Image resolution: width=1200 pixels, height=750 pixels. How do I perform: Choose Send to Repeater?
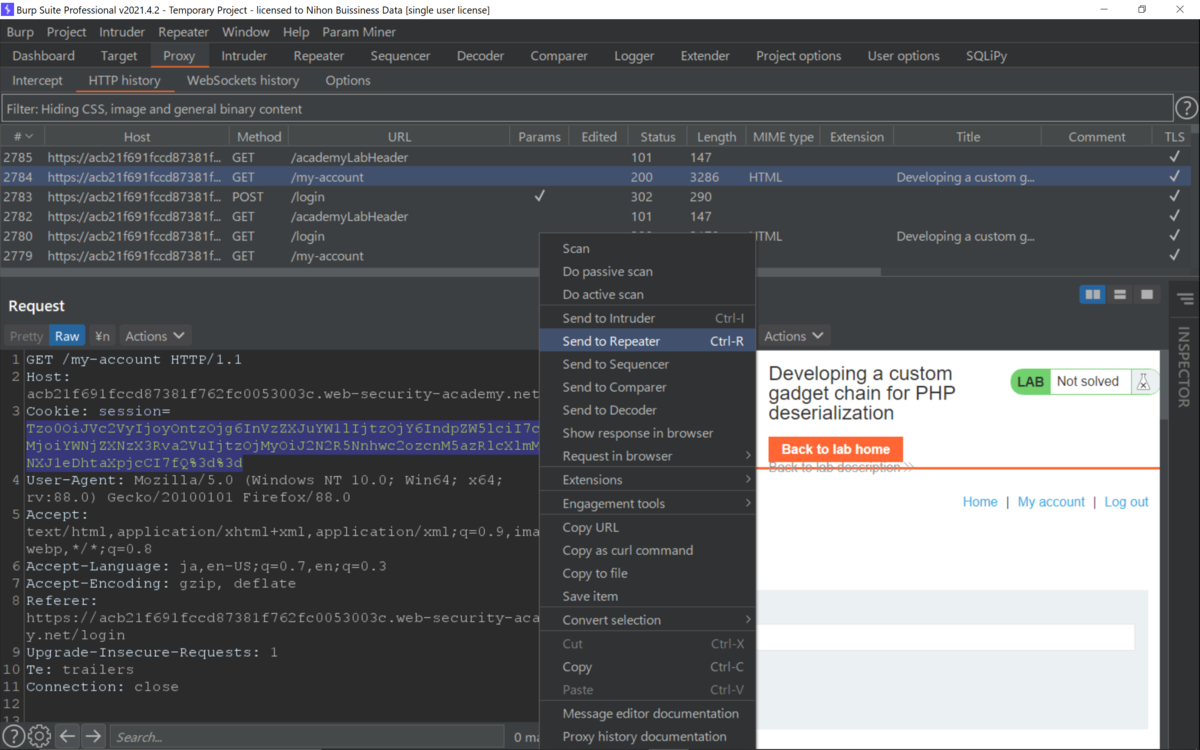[647, 341]
